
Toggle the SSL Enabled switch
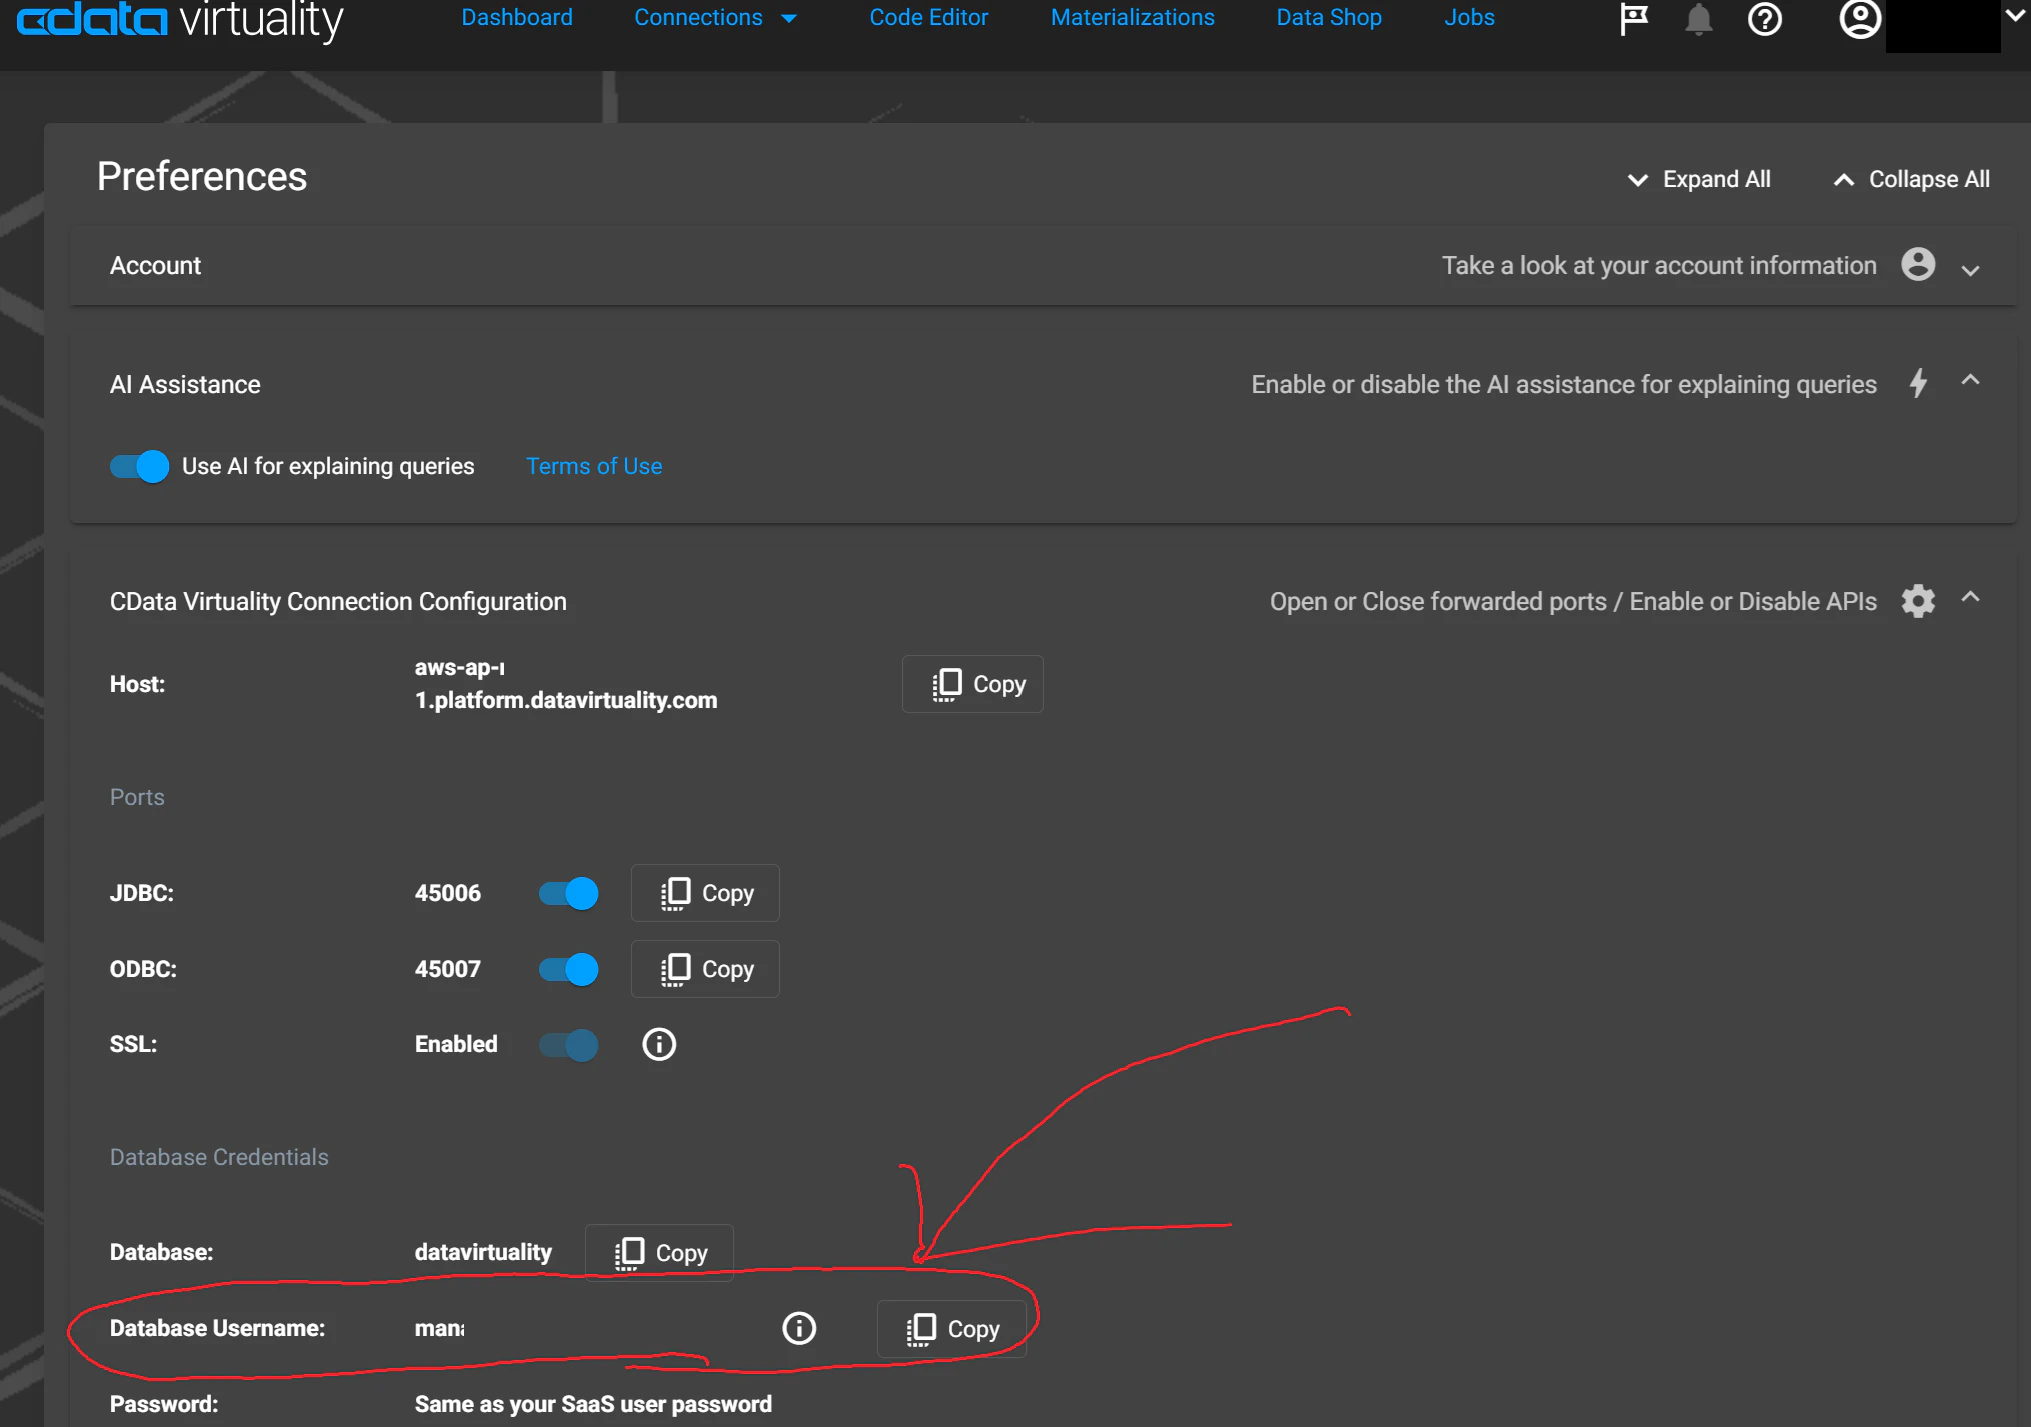569,1045
